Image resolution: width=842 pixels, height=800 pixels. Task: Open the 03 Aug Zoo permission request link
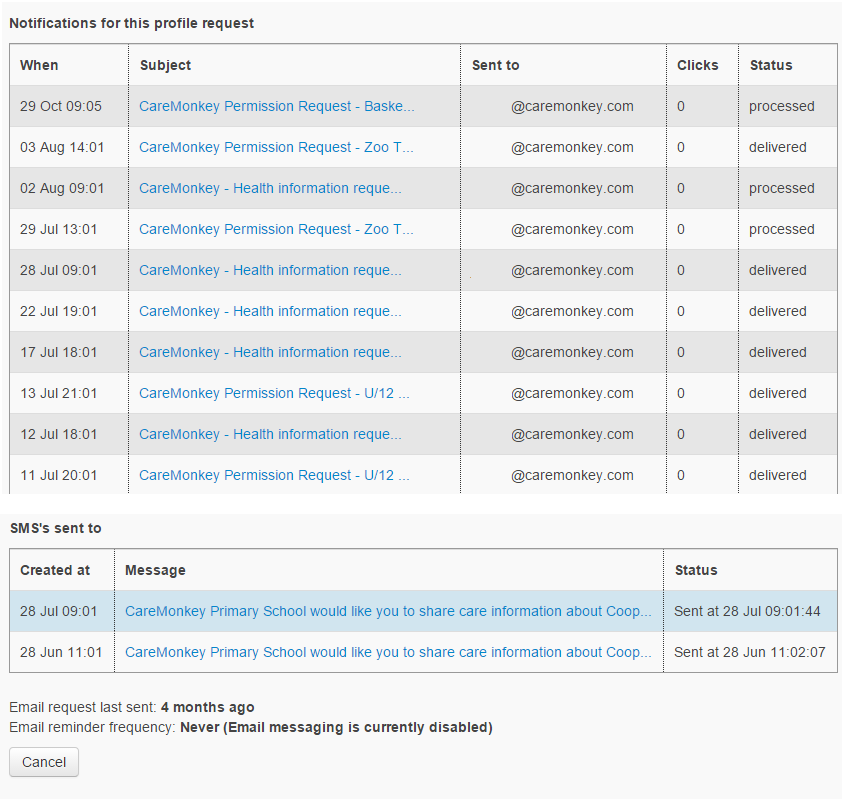276,147
